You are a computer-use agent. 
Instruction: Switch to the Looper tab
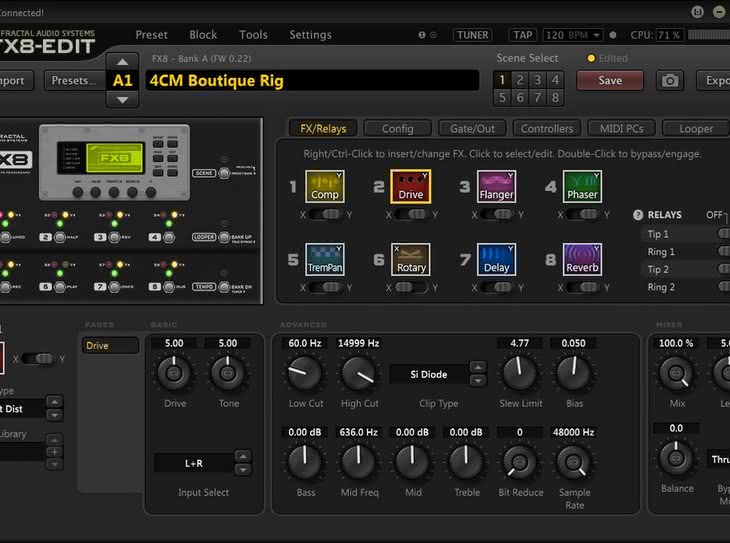(696, 129)
